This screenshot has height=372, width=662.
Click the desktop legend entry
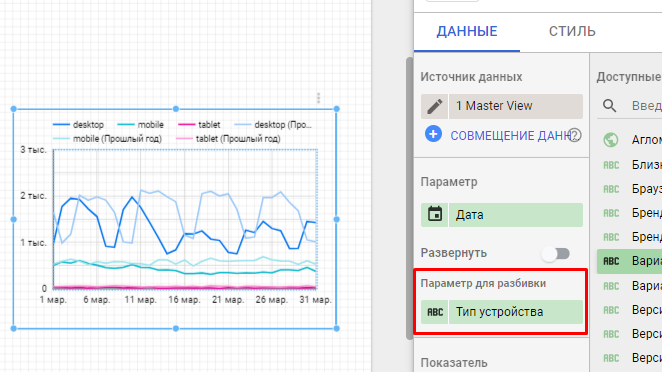78,125
